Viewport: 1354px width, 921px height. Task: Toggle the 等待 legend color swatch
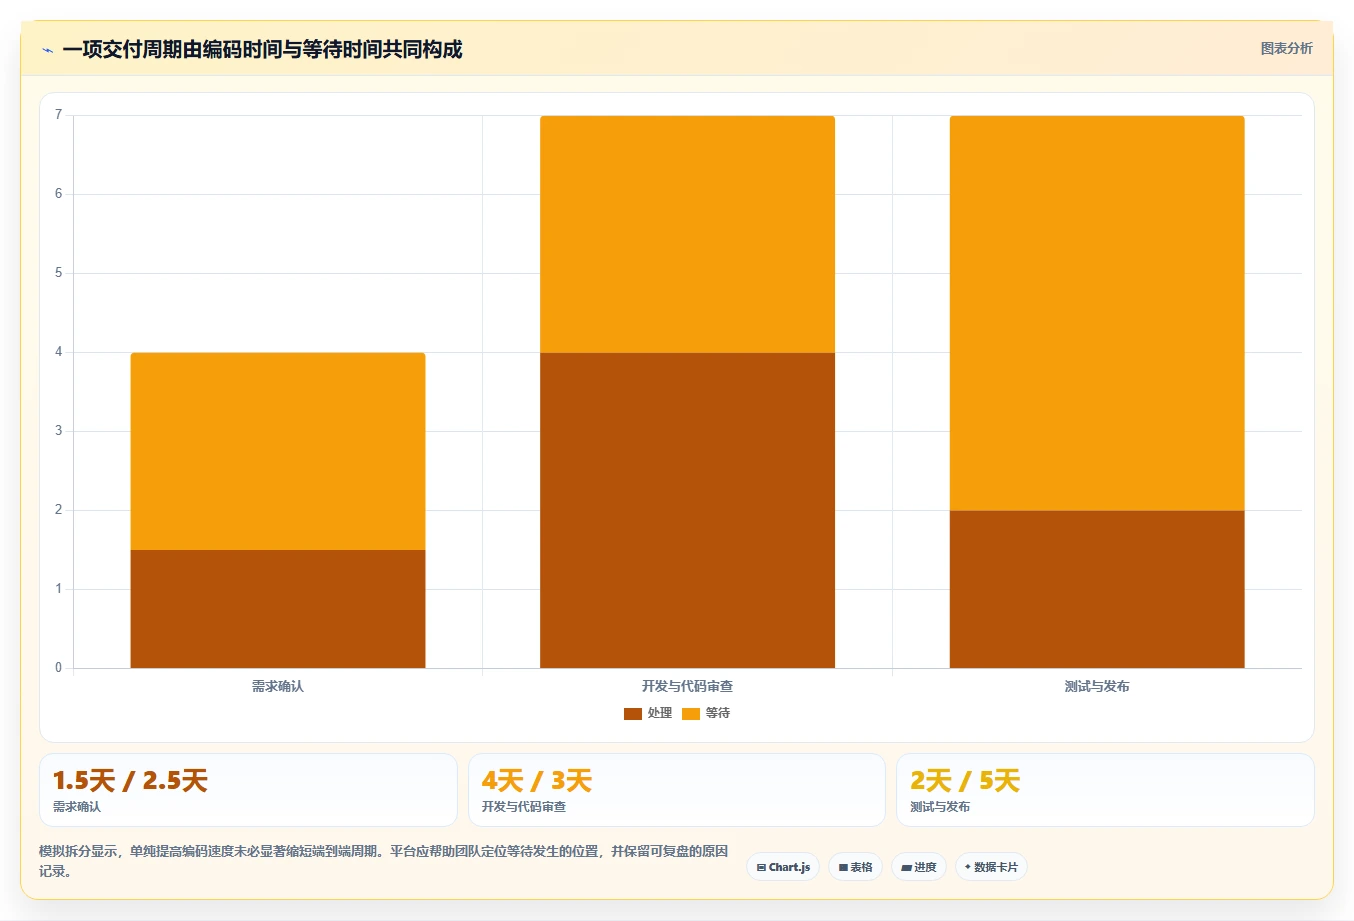(691, 713)
